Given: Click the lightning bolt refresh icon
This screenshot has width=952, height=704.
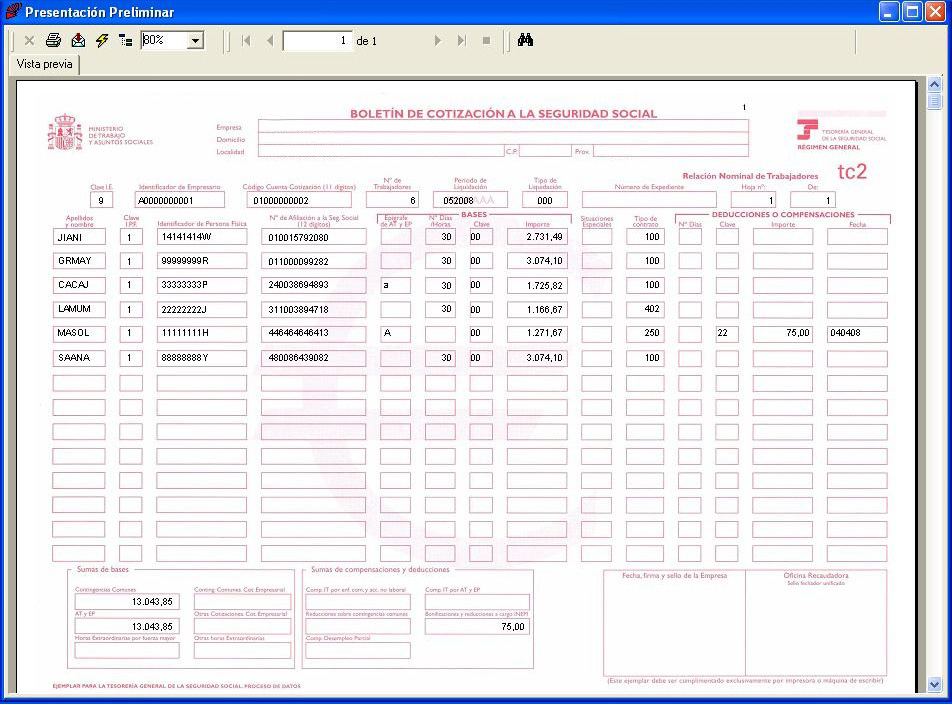Looking at the screenshot, I should (x=102, y=41).
